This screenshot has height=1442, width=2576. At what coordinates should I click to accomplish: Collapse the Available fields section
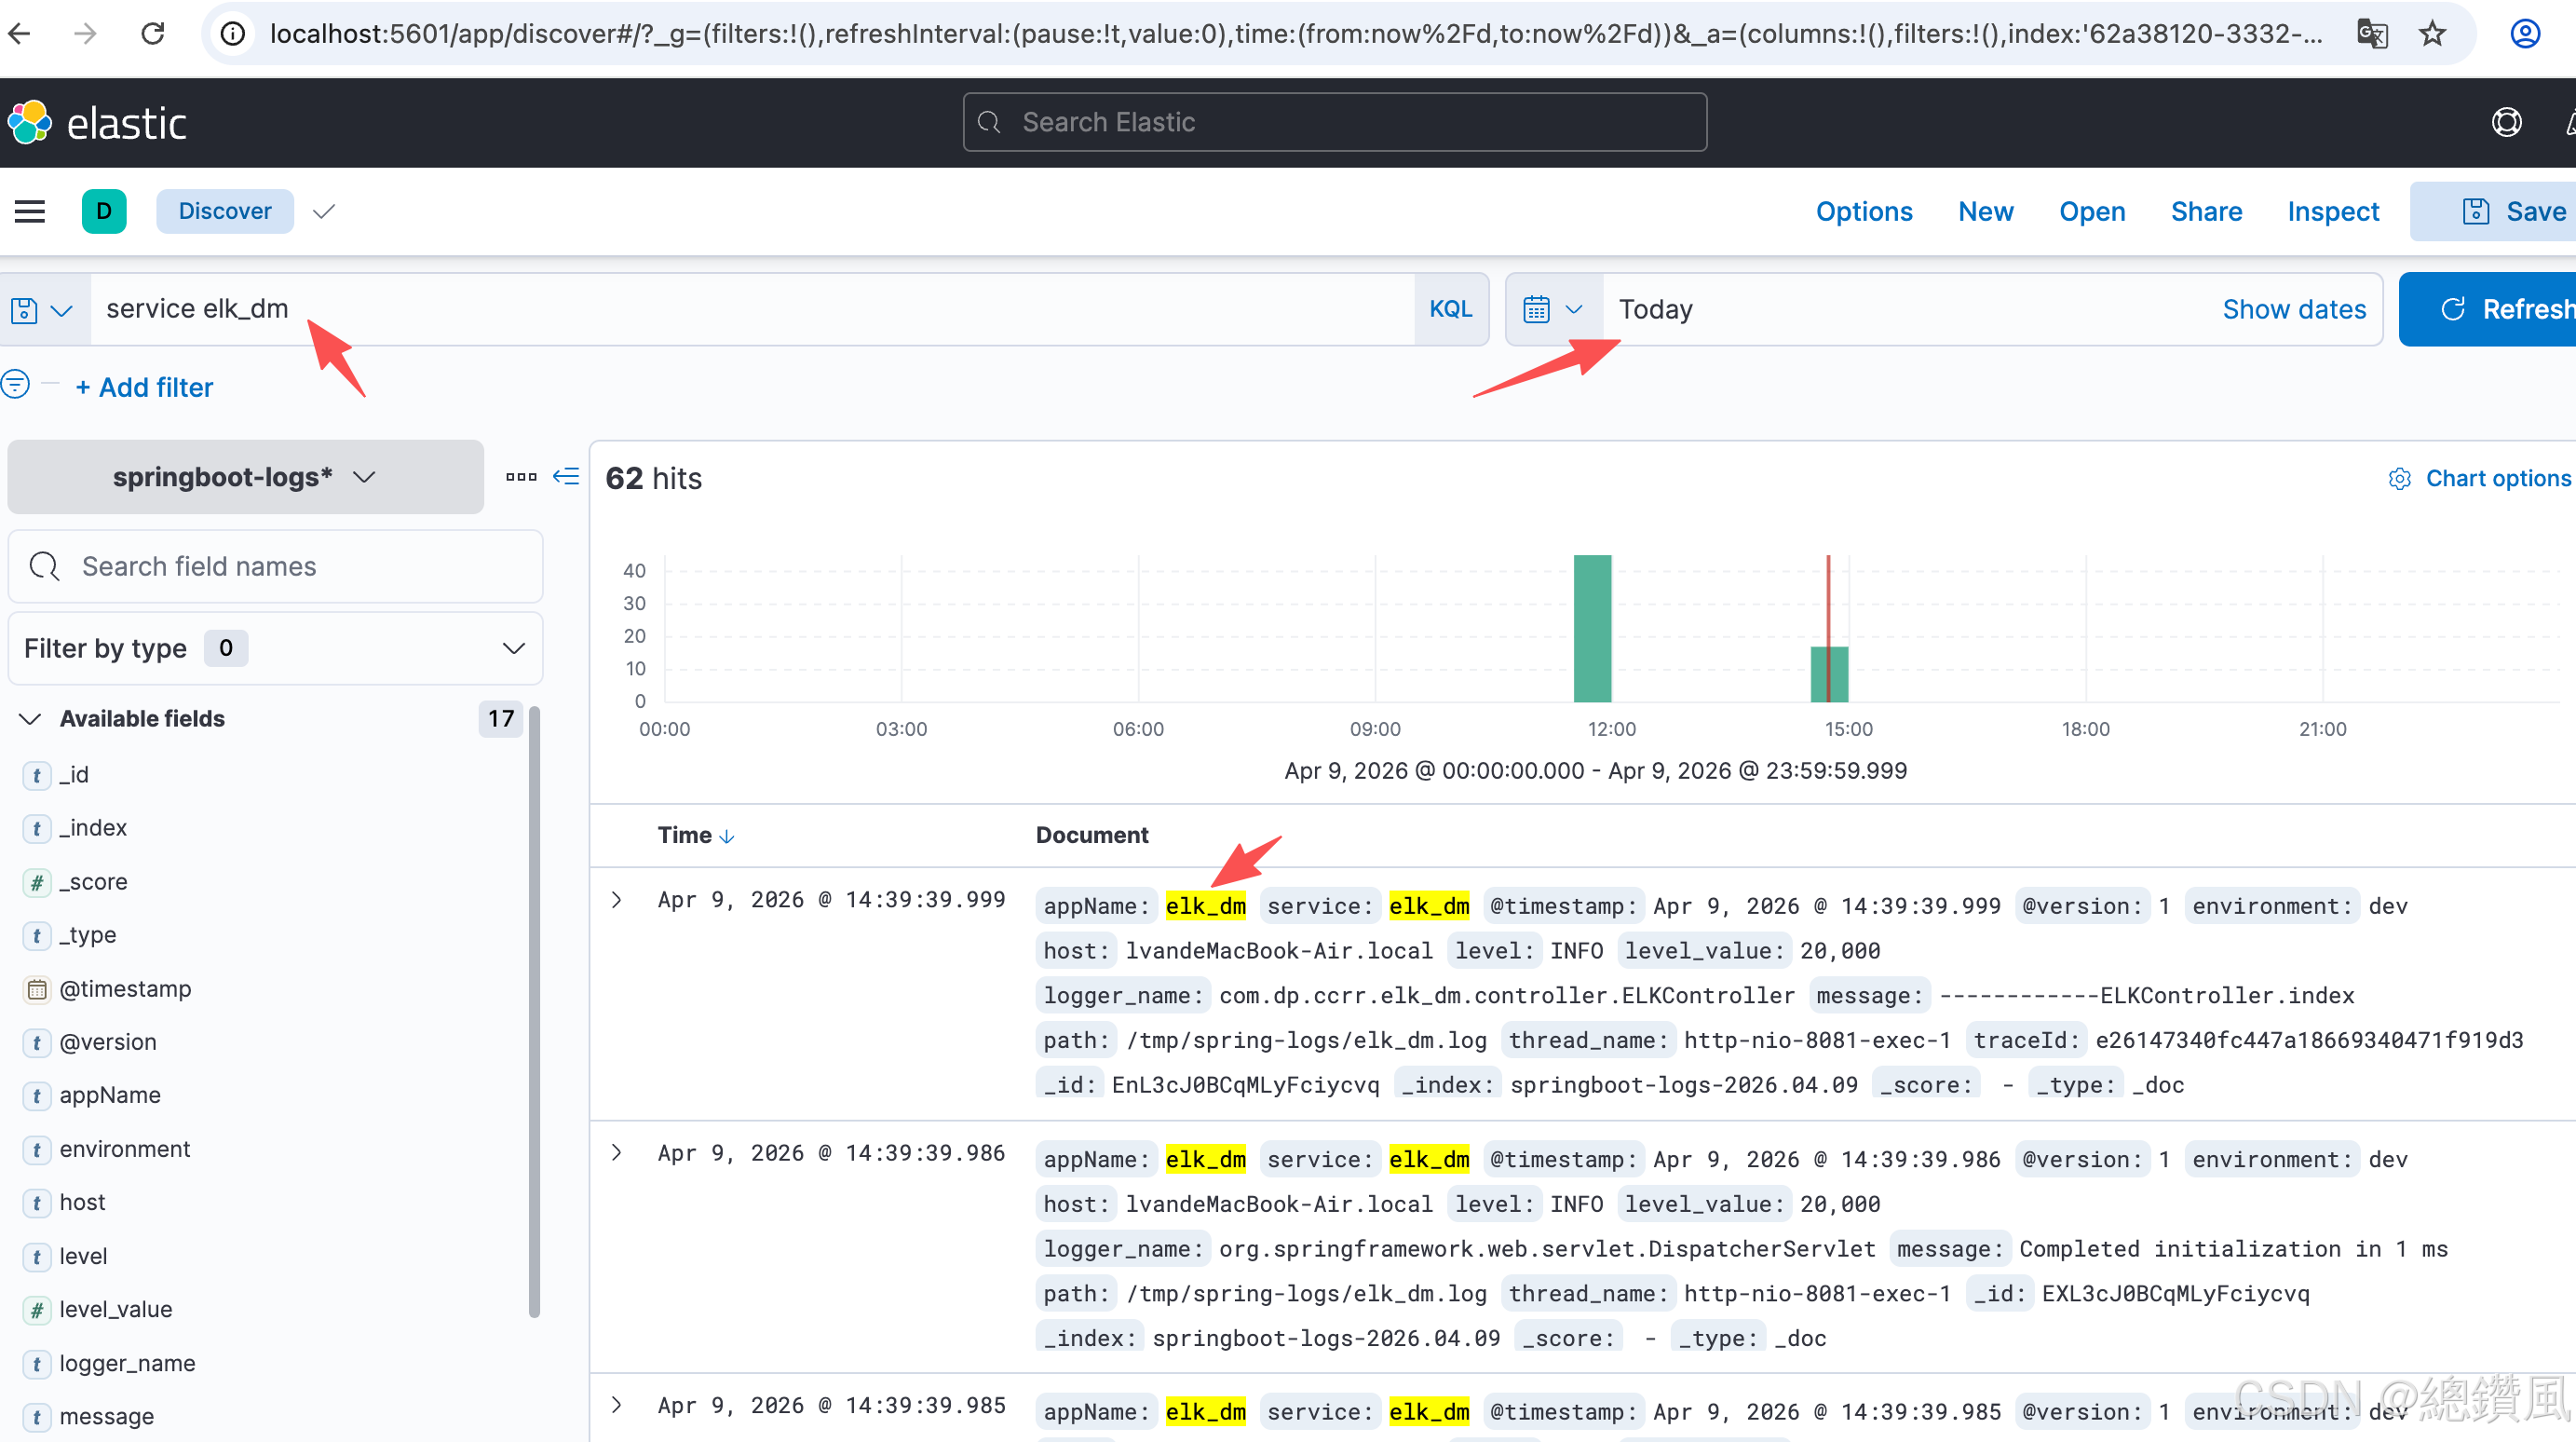point(30,719)
